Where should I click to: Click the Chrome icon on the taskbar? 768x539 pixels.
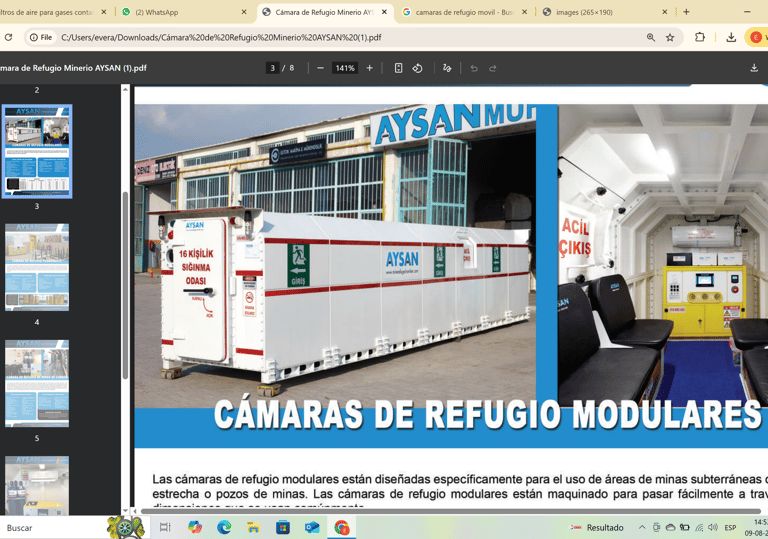(341, 528)
